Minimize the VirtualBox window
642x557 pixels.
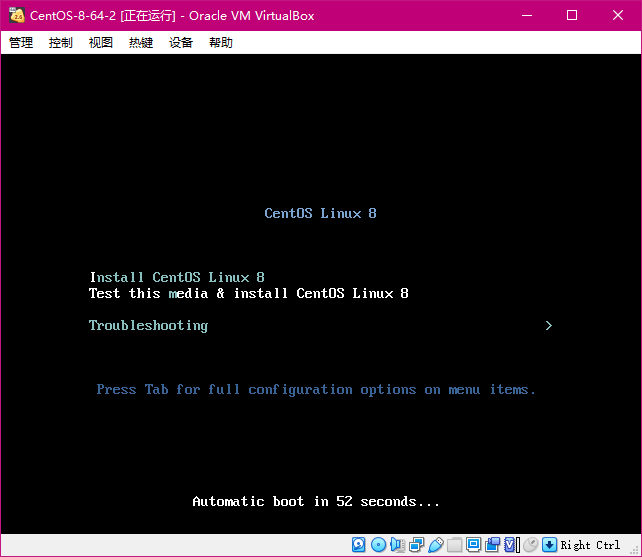click(527, 16)
